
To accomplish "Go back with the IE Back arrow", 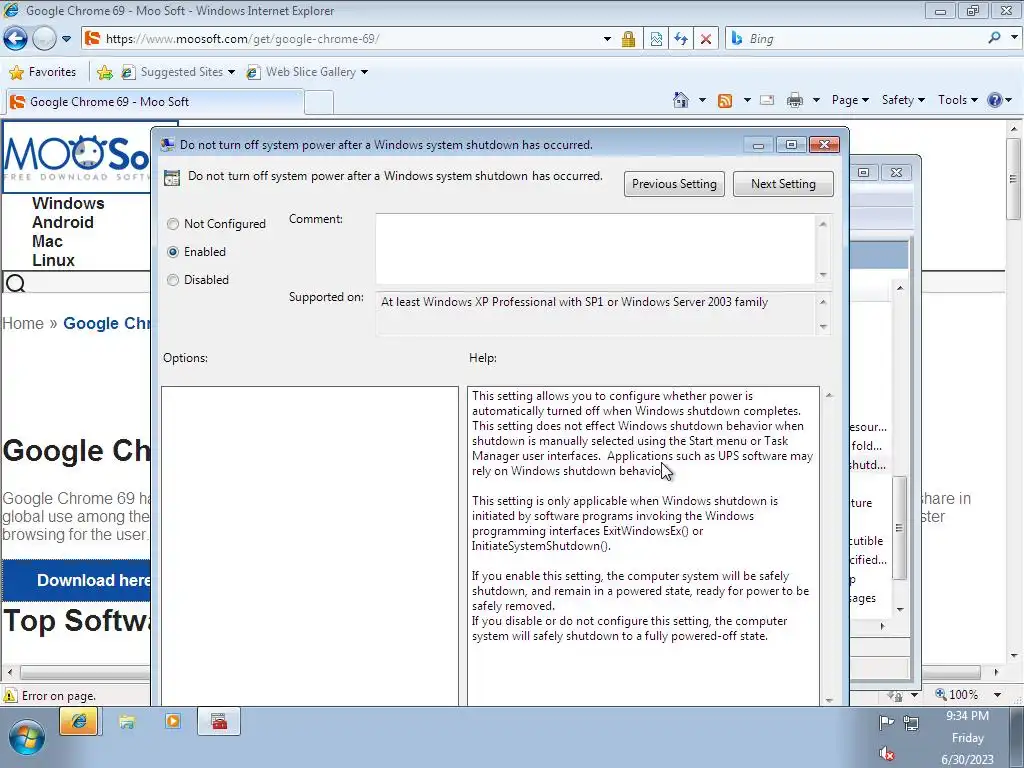I will 15,39.
